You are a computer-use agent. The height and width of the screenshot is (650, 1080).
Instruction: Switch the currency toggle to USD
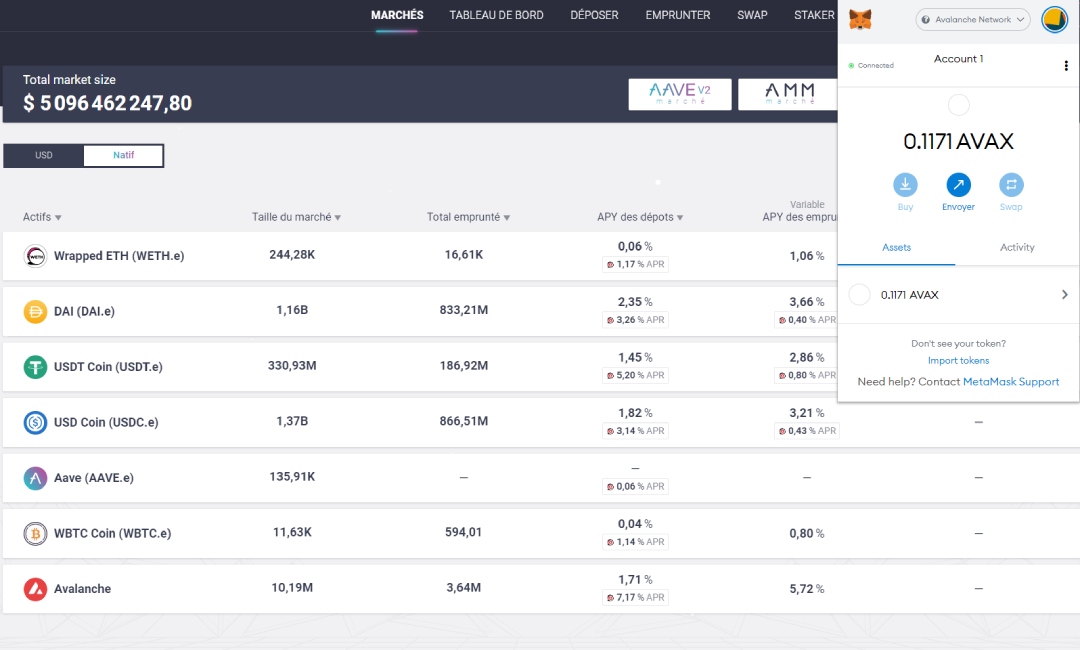(x=43, y=156)
